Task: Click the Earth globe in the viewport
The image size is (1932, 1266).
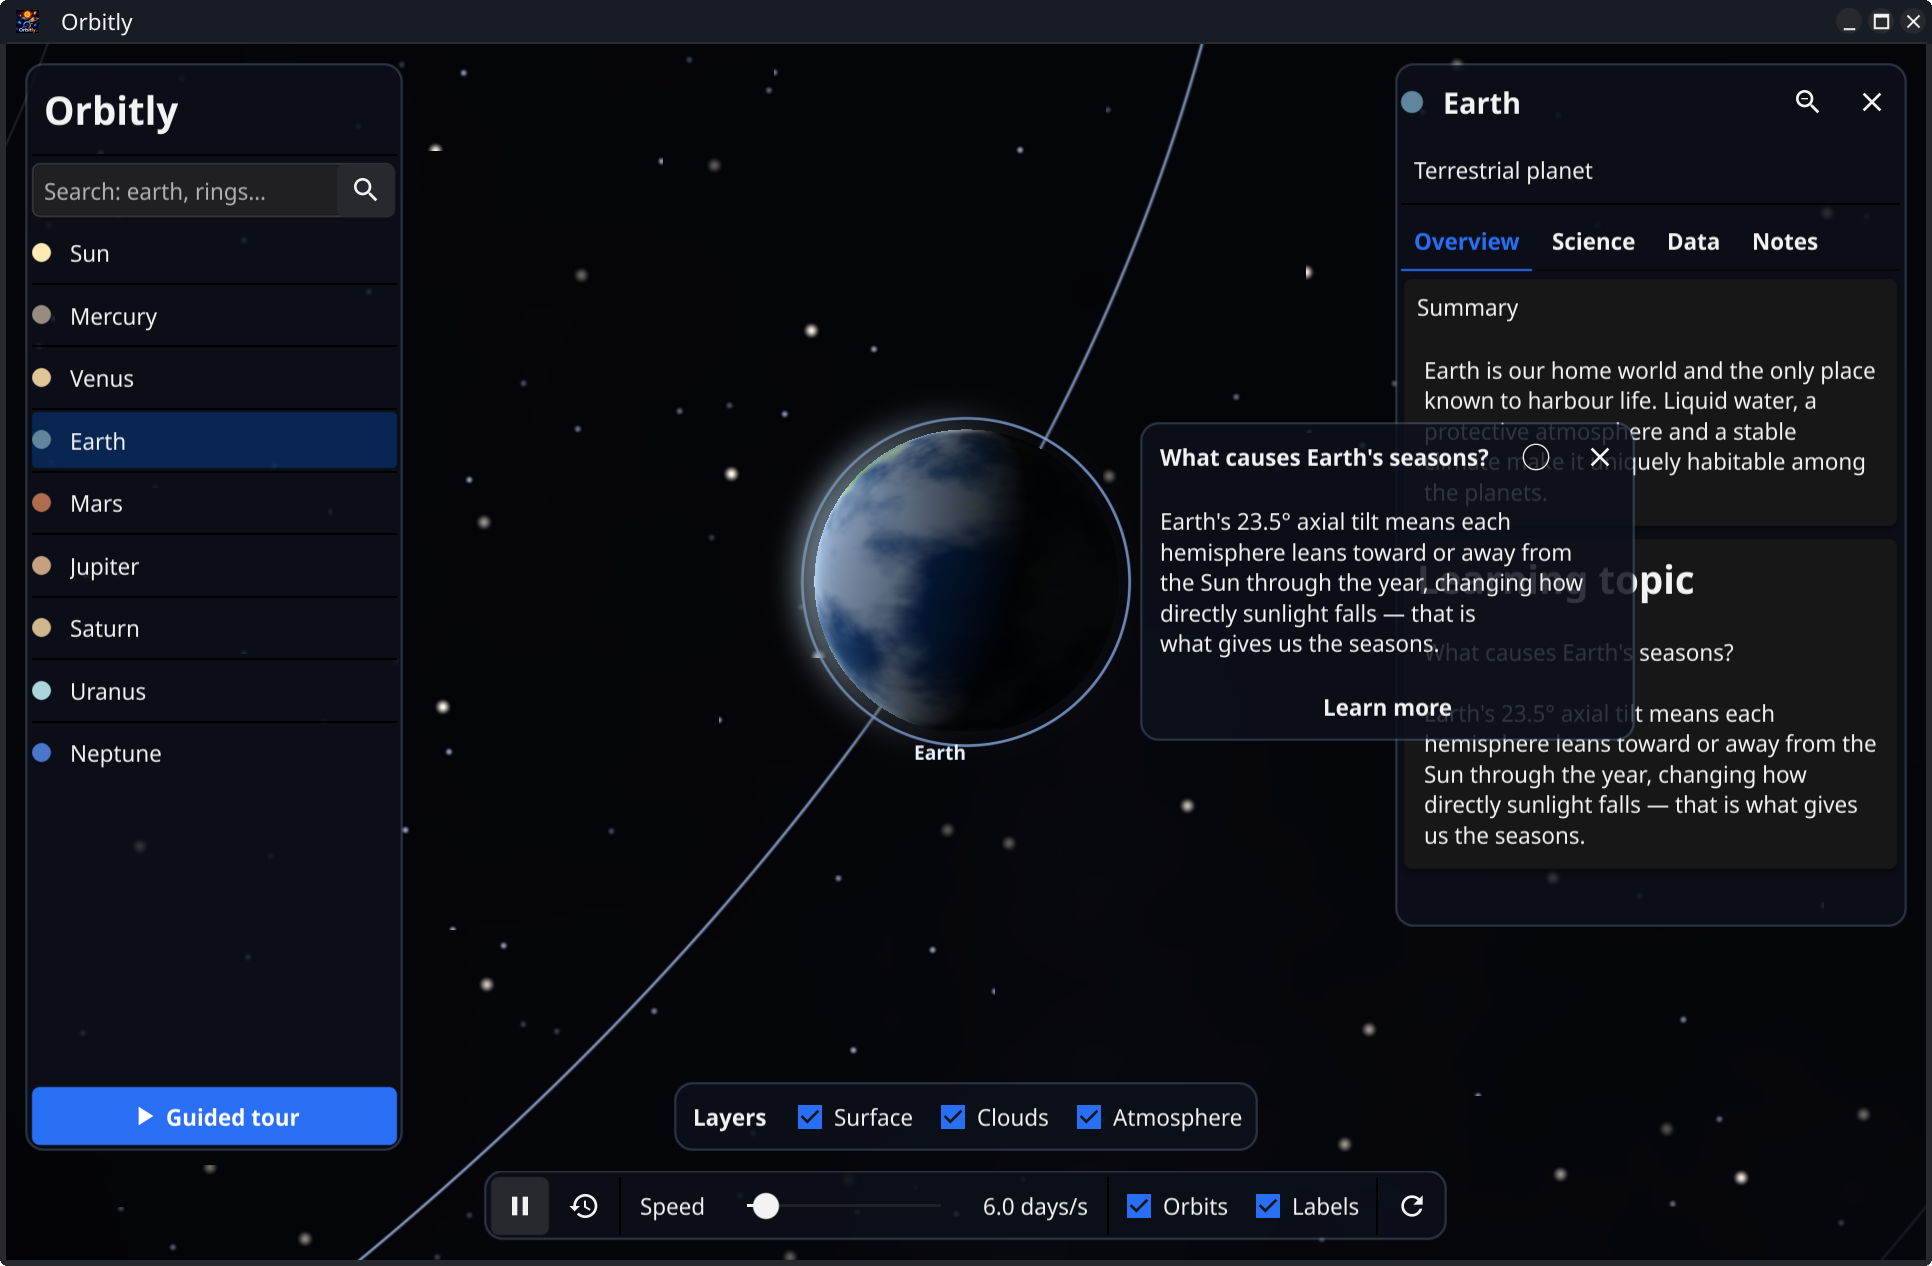Action: (966, 580)
